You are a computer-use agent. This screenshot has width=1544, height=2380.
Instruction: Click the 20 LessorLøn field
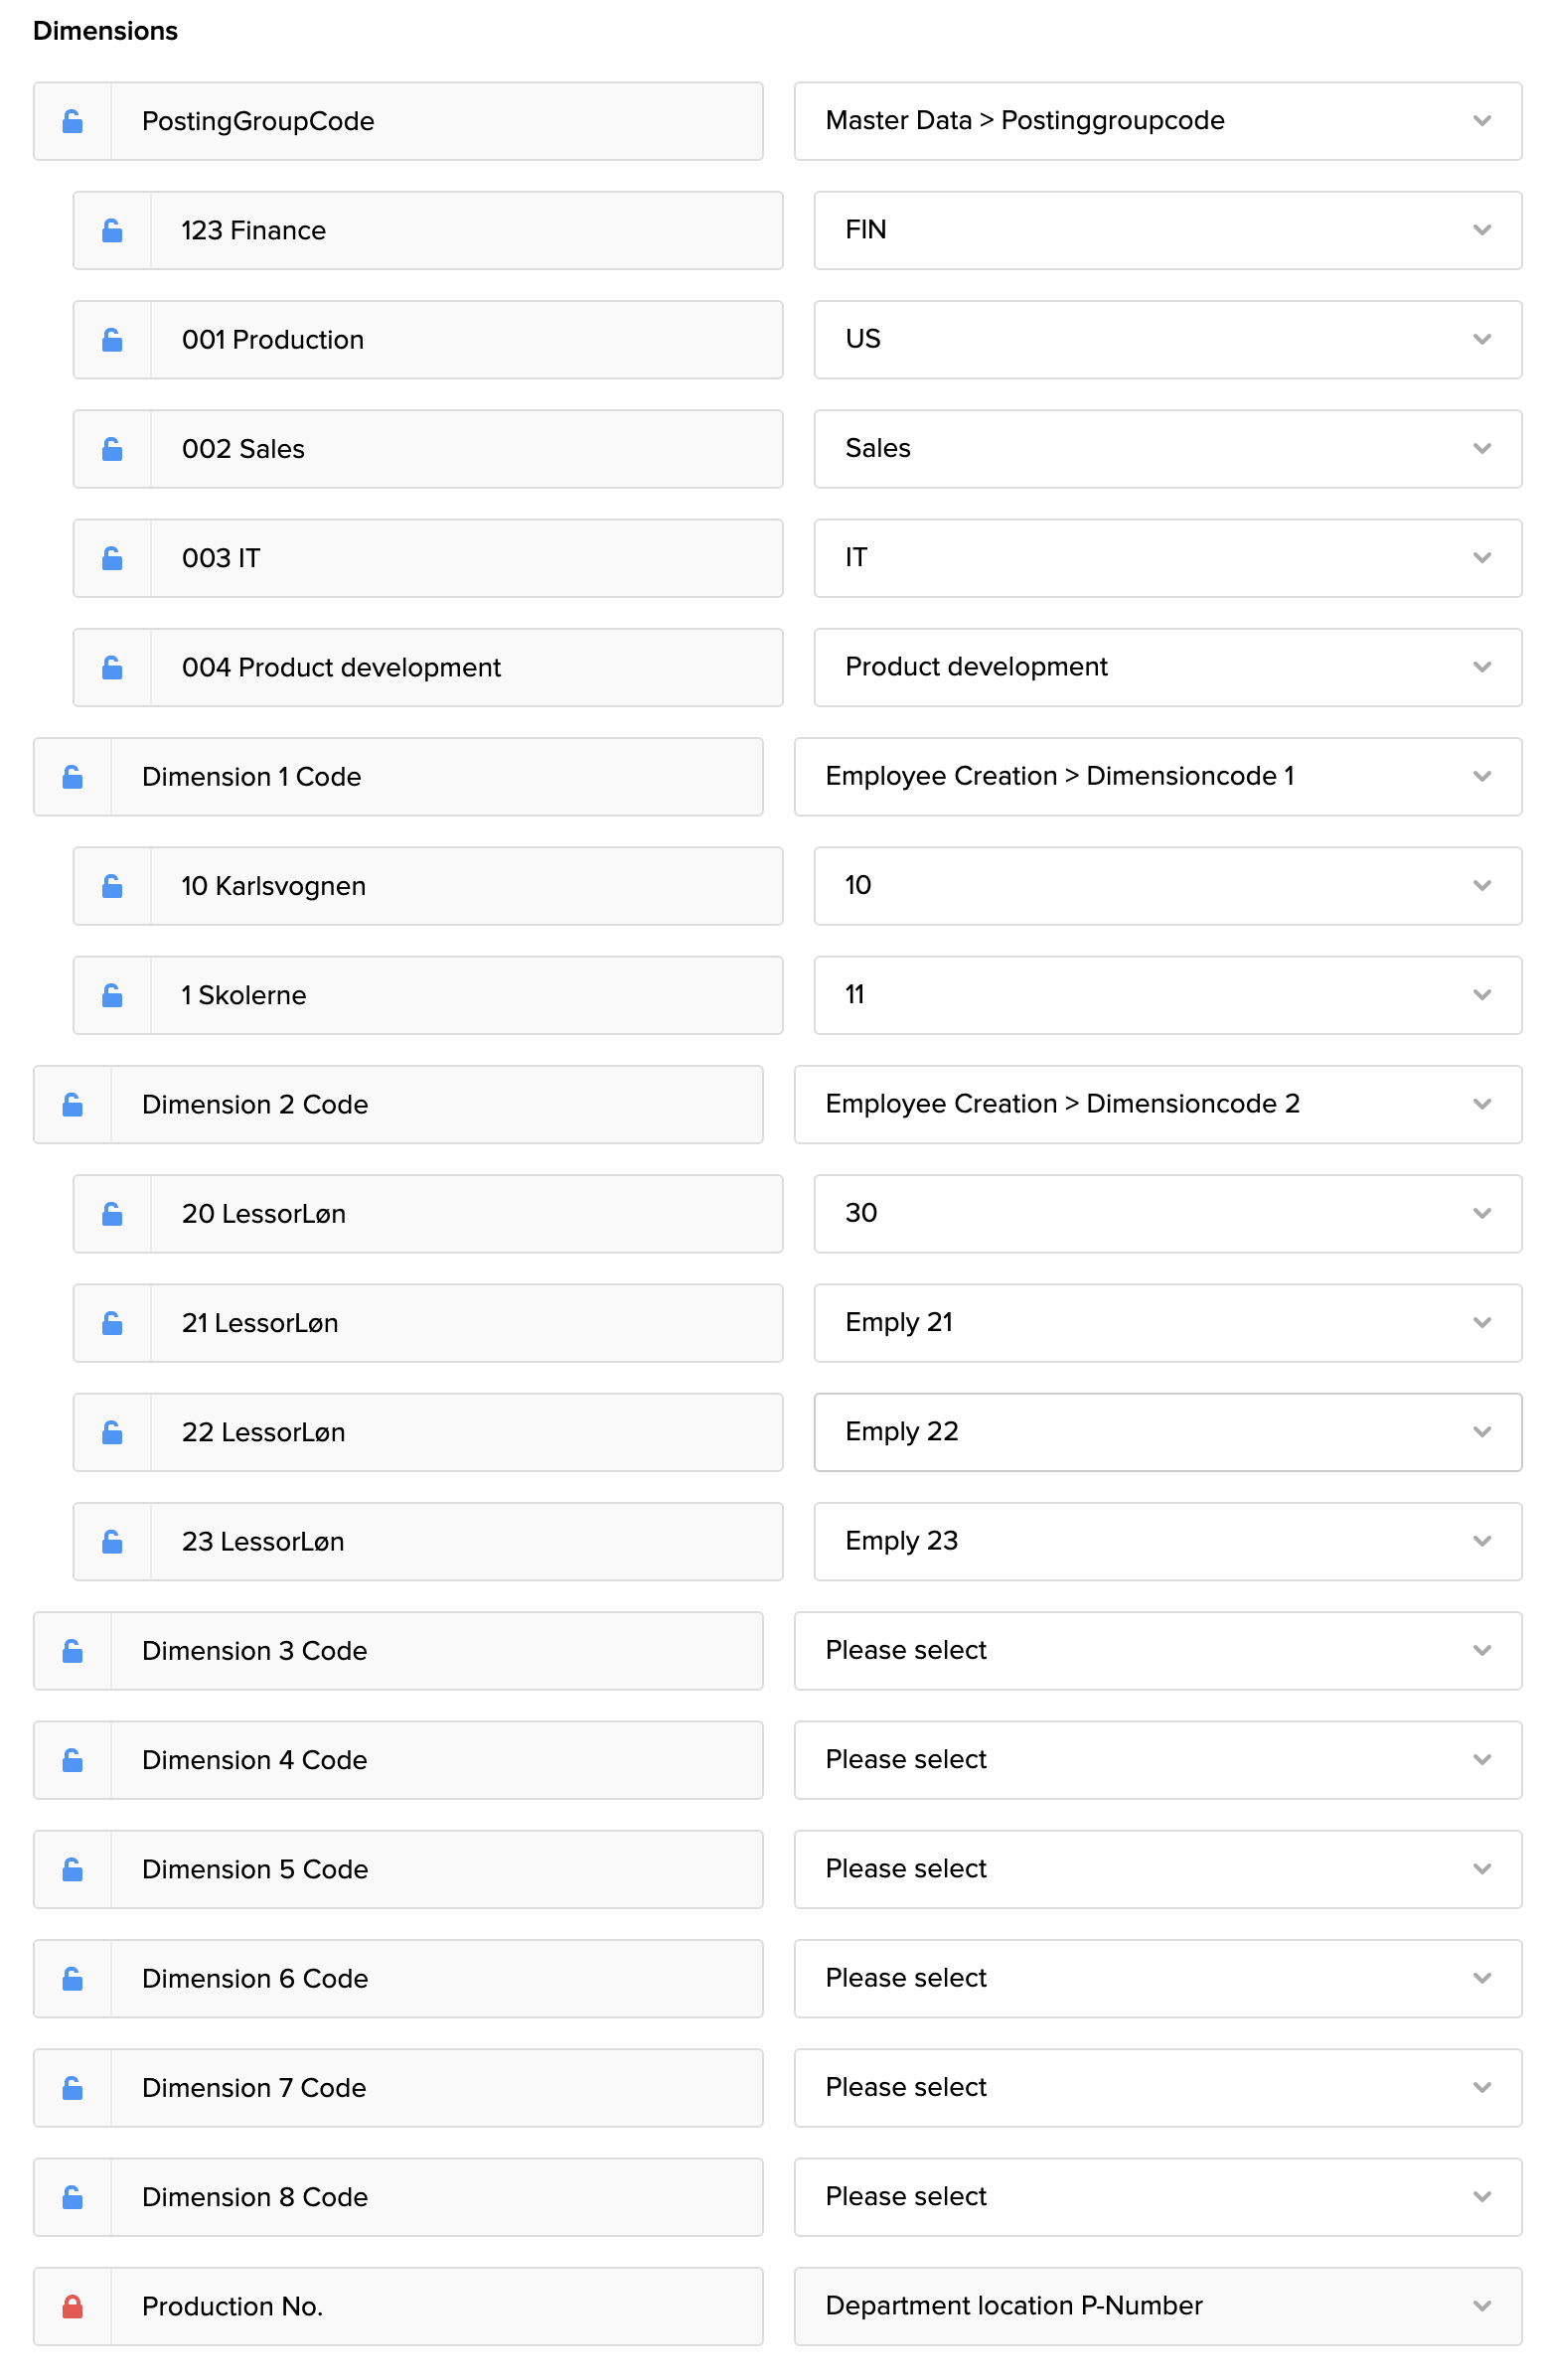click(465, 1214)
